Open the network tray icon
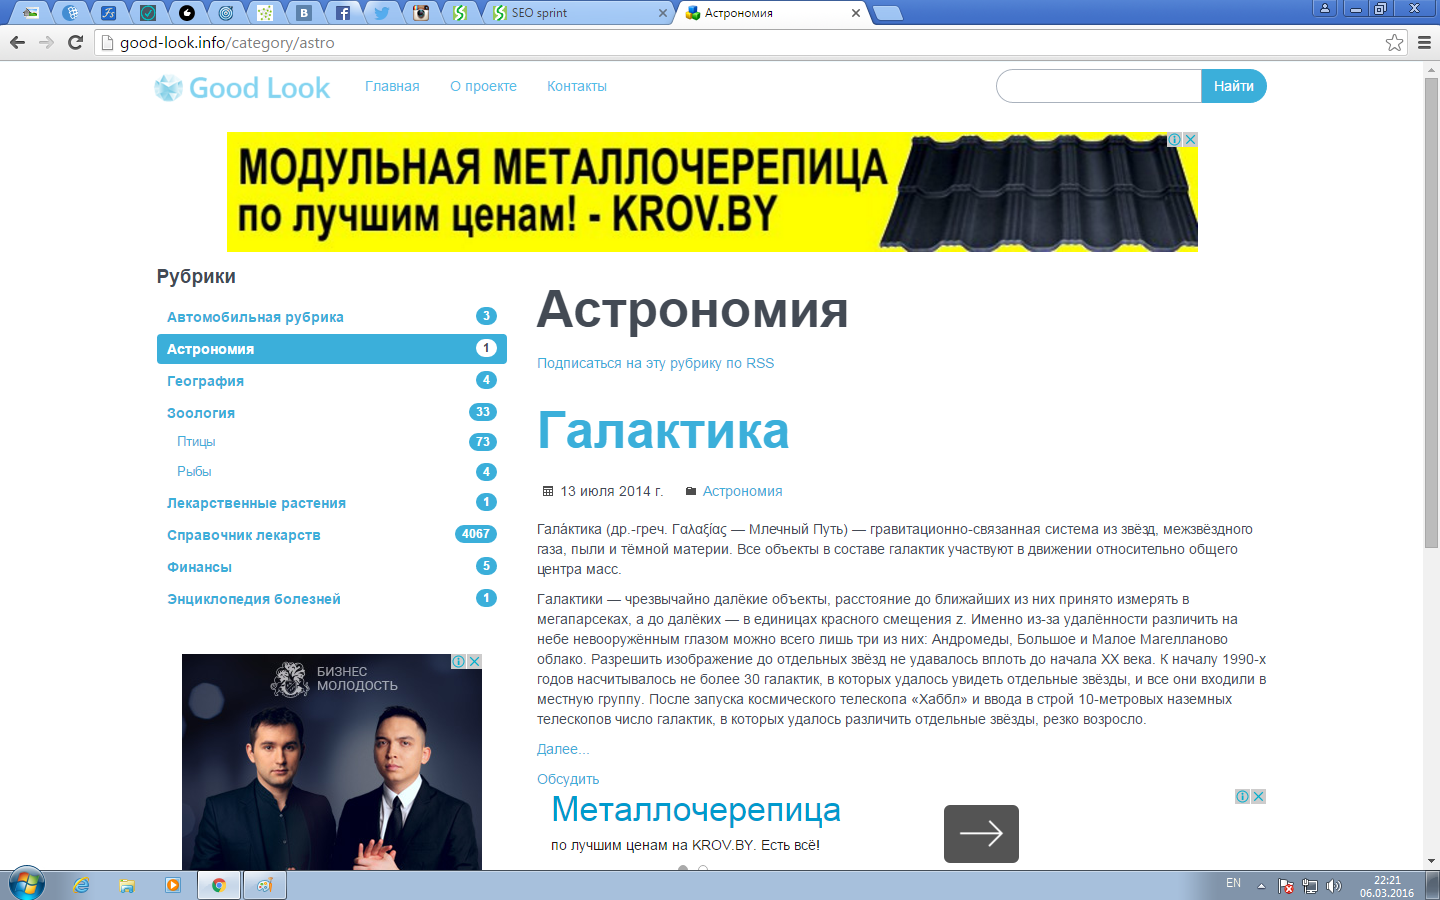Screen dimensions: 1440x900 pyautogui.click(x=1310, y=886)
